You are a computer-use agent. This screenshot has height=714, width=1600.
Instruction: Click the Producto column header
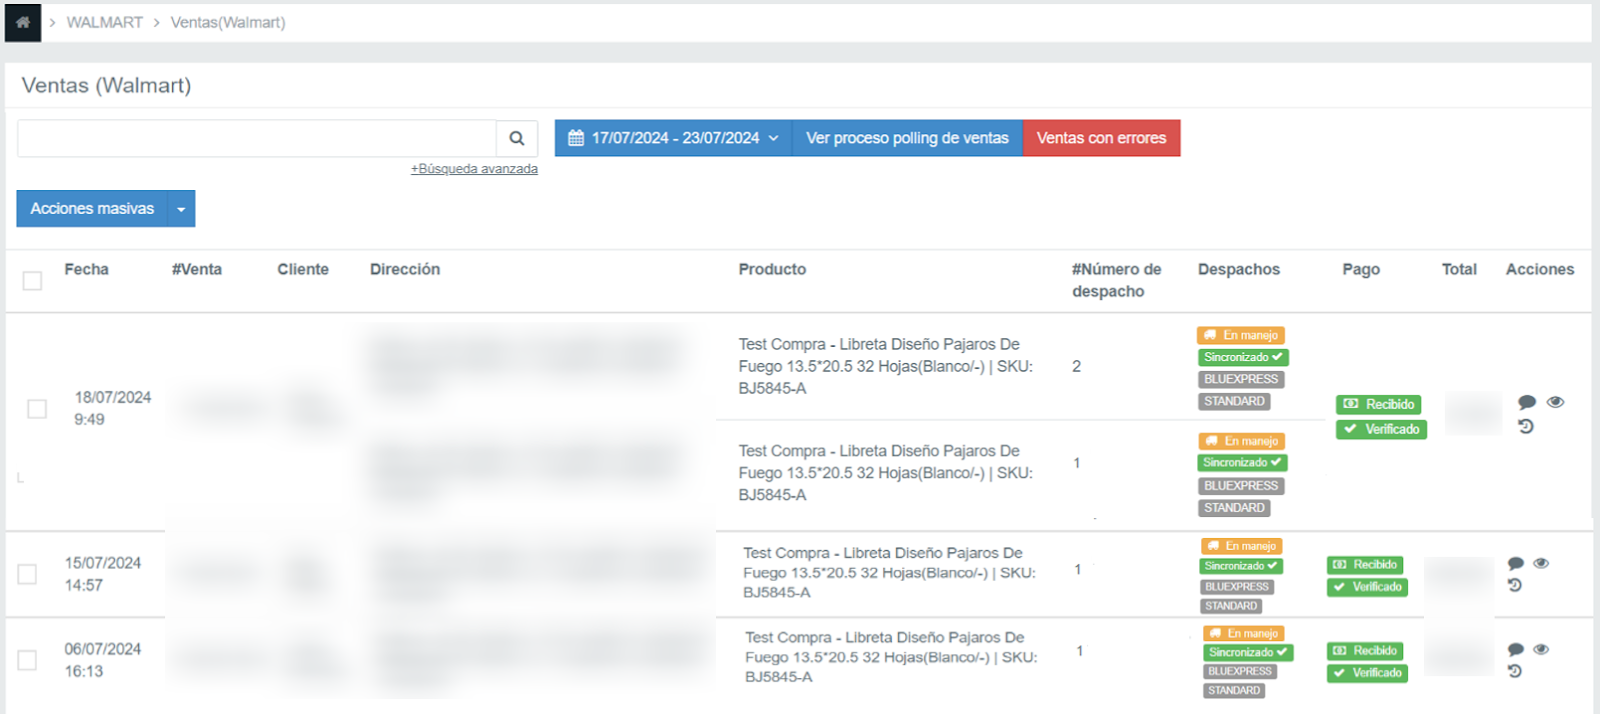click(x=772, y=269)
